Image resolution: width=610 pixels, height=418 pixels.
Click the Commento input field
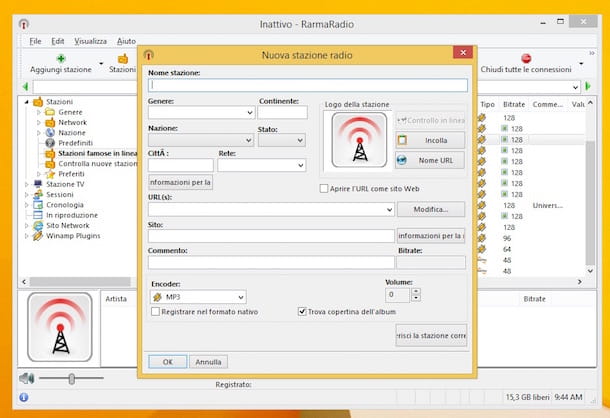(x=271, y=262)
